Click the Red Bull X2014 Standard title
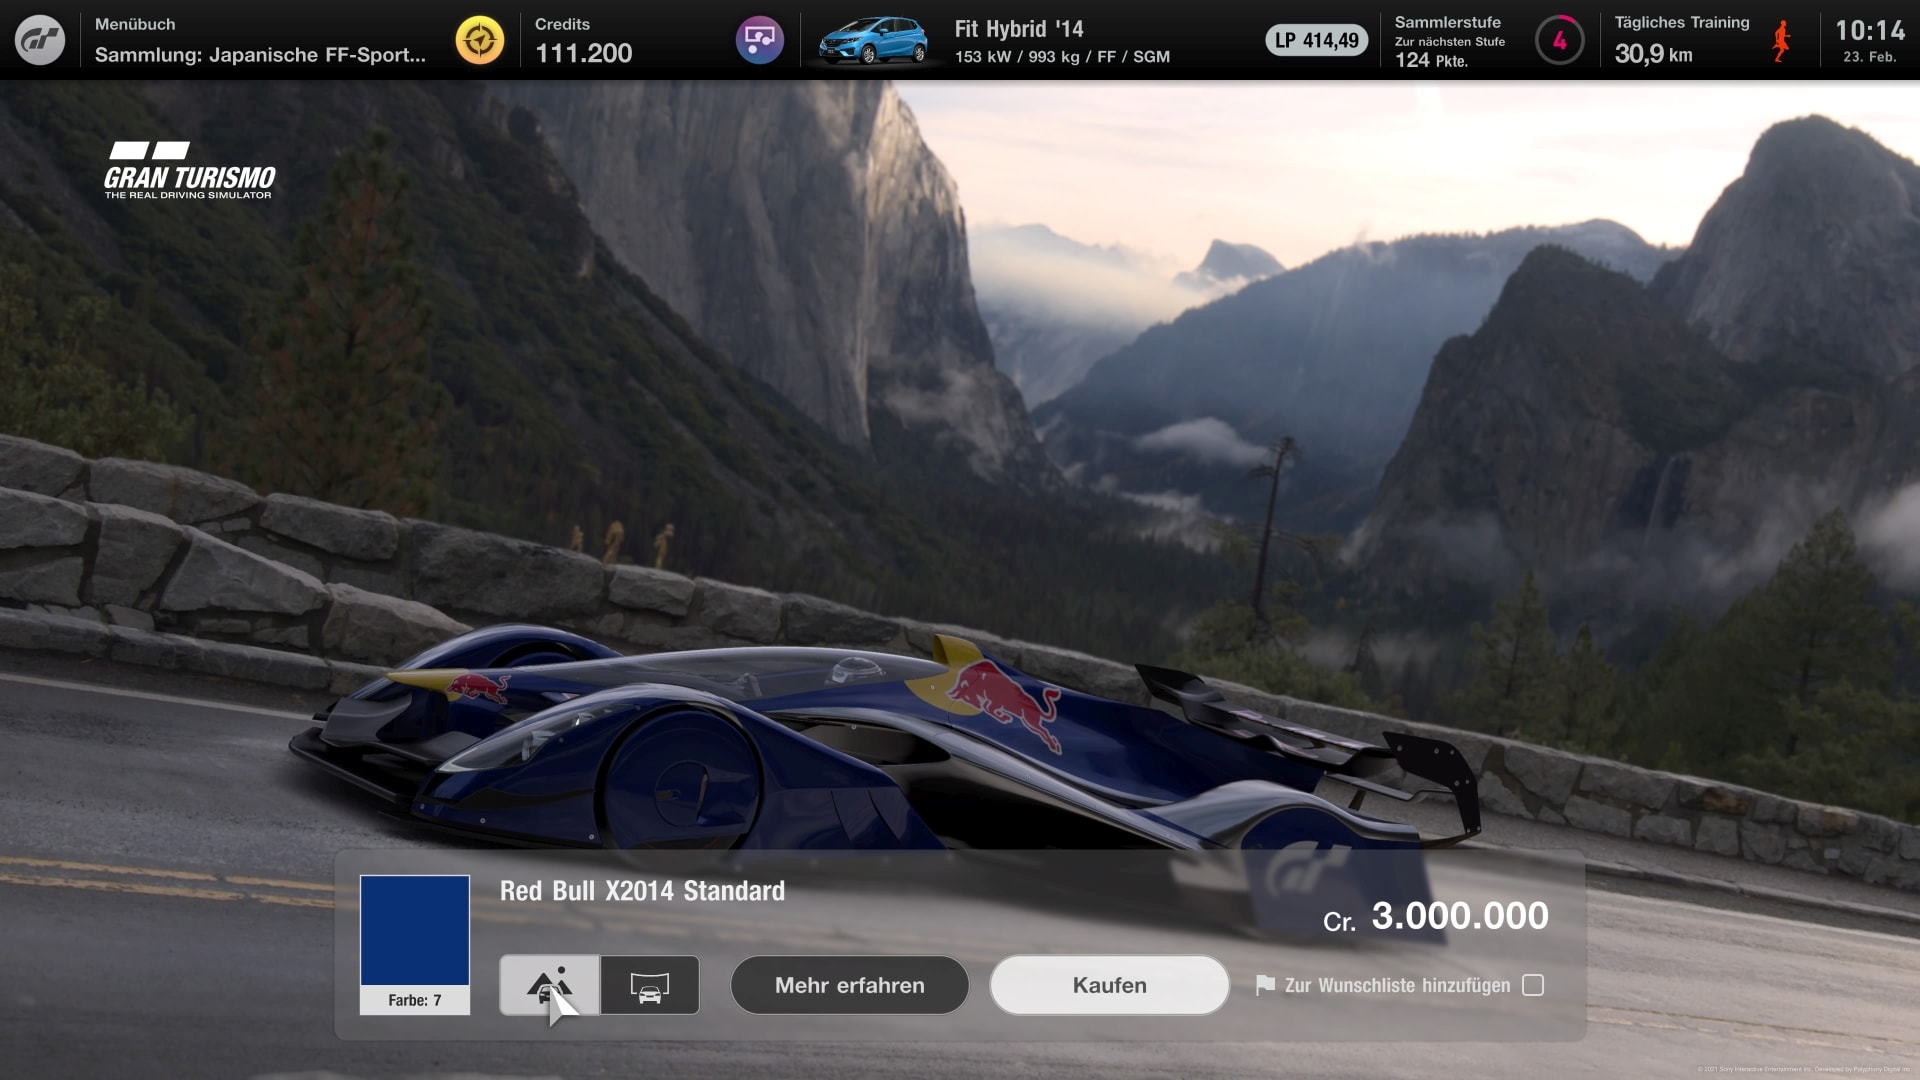 pos(642,891)
